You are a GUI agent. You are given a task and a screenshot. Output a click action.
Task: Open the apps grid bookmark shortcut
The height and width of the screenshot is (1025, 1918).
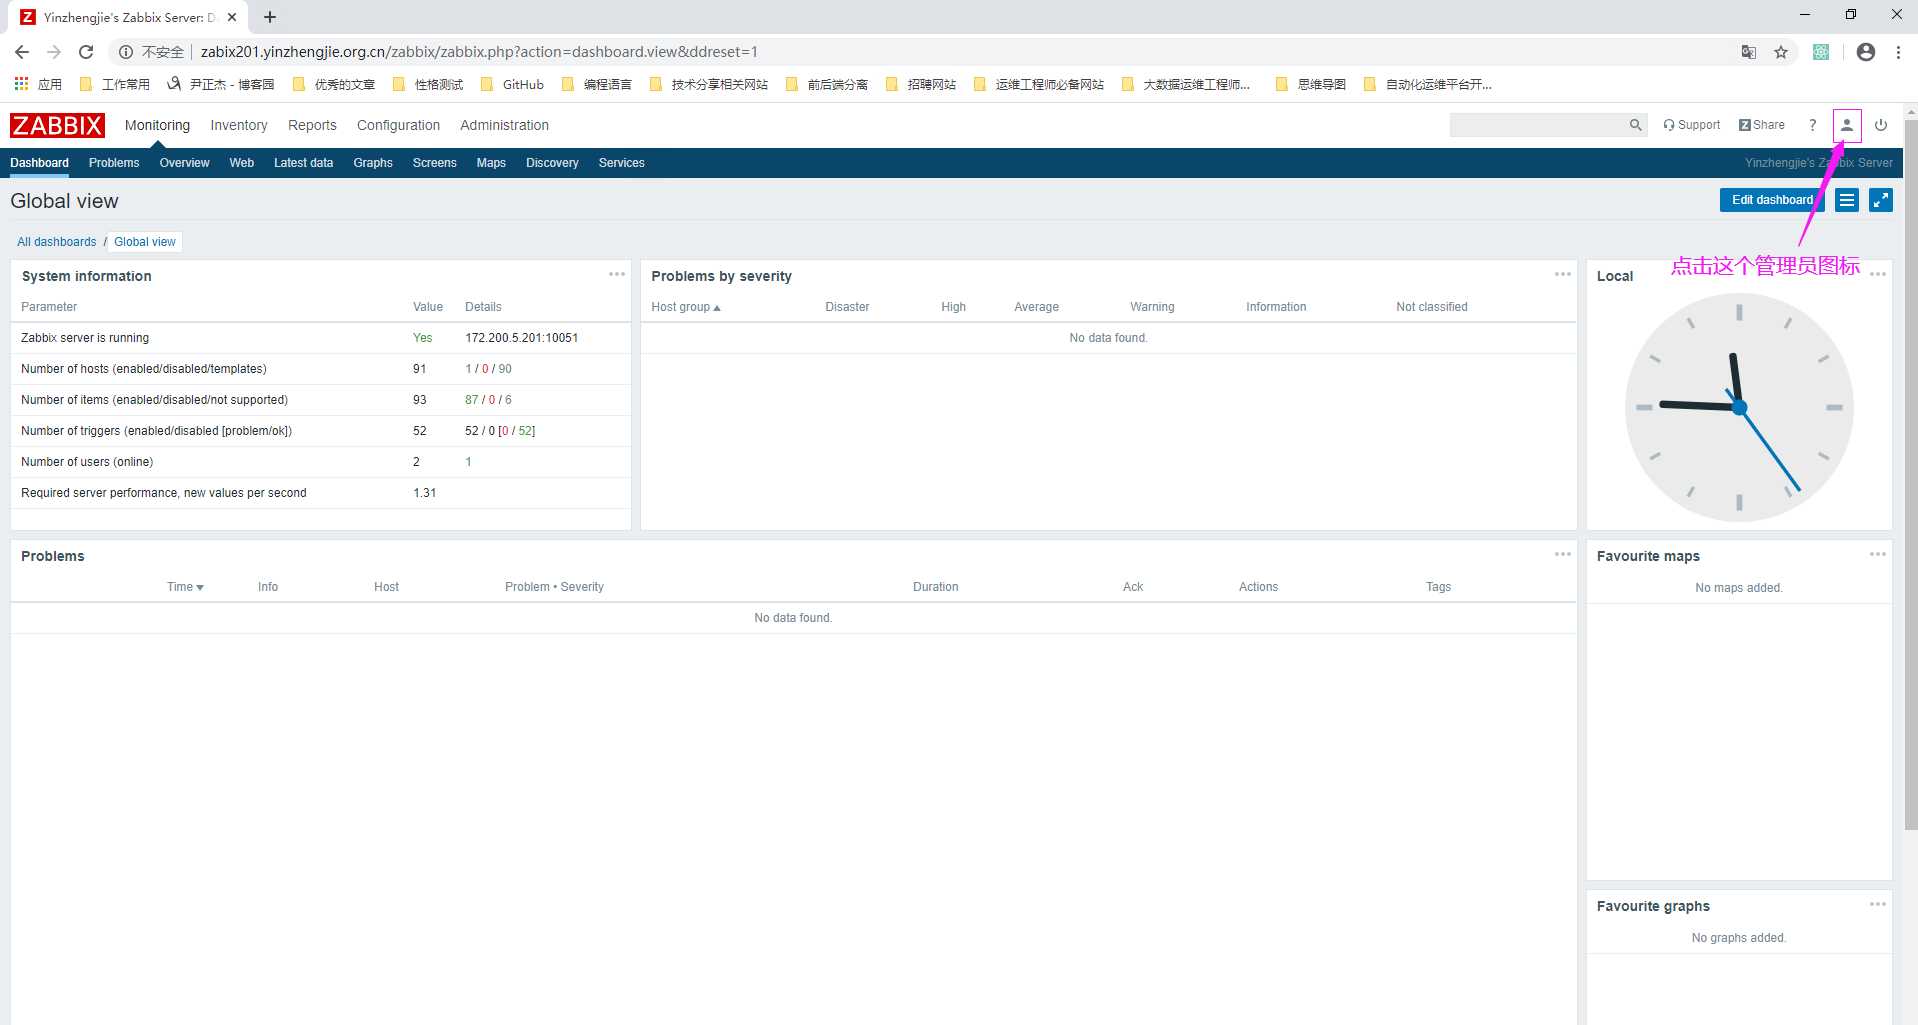(x=37, y=84)
